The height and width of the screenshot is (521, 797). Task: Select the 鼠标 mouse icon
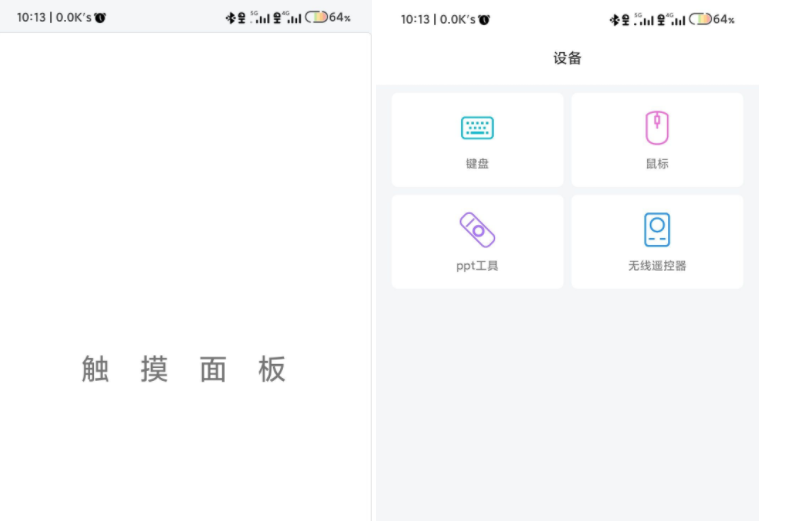(657, 128)
